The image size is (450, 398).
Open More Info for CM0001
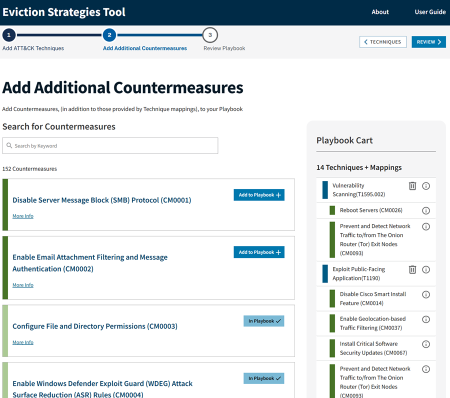[x=23, y=216]
